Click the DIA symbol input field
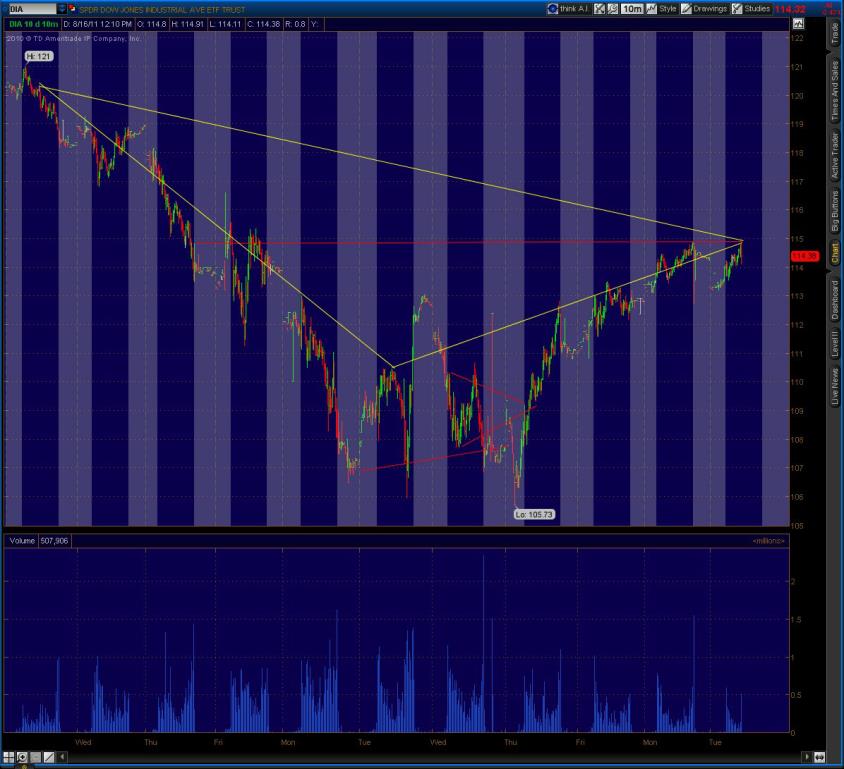Image resolution: width=844 pixels, height=769 pixels. [x=28, y=8]
